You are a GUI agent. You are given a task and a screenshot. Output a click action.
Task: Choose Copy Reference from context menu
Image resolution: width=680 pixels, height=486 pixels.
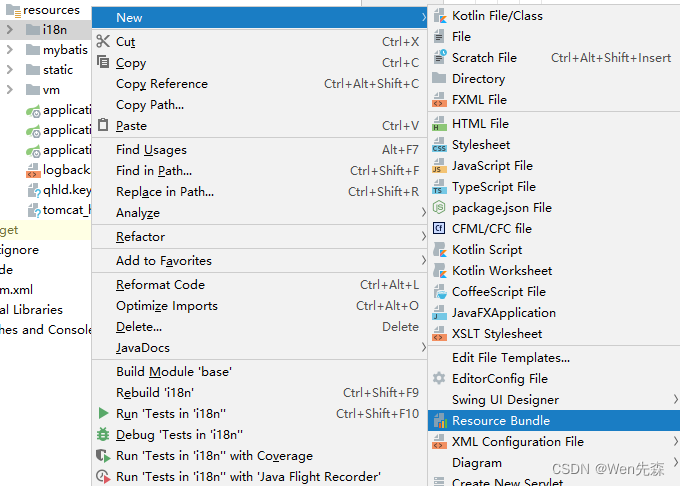259,84
